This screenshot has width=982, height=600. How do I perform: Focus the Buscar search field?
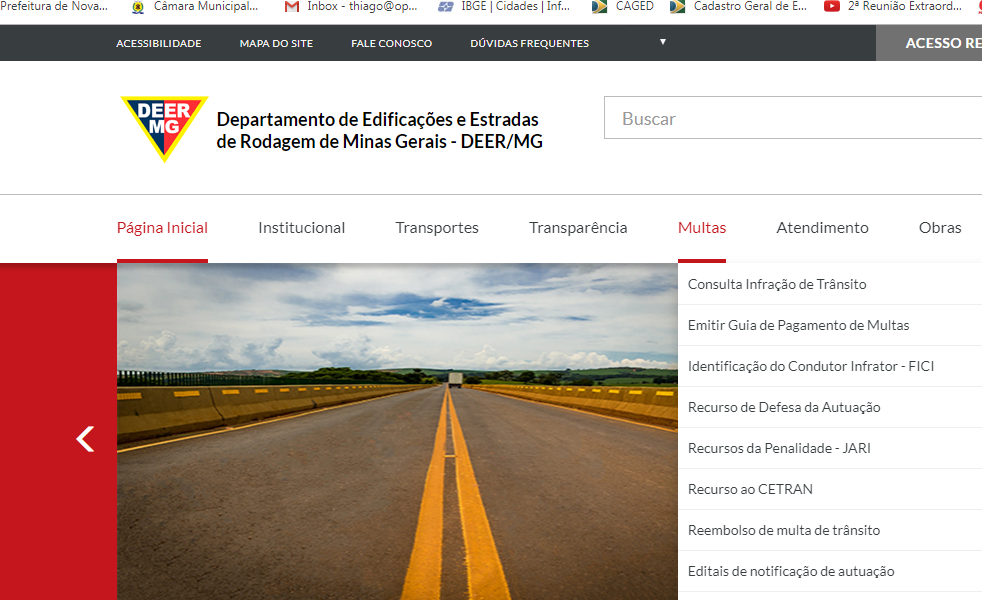(x=793, y=118)
